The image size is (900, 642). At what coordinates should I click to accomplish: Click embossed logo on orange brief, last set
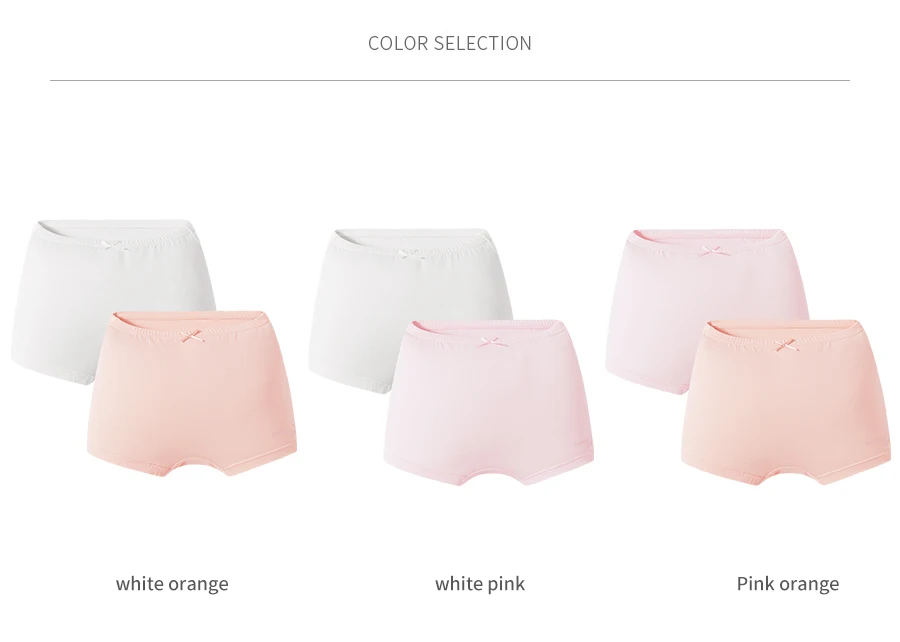877,443
